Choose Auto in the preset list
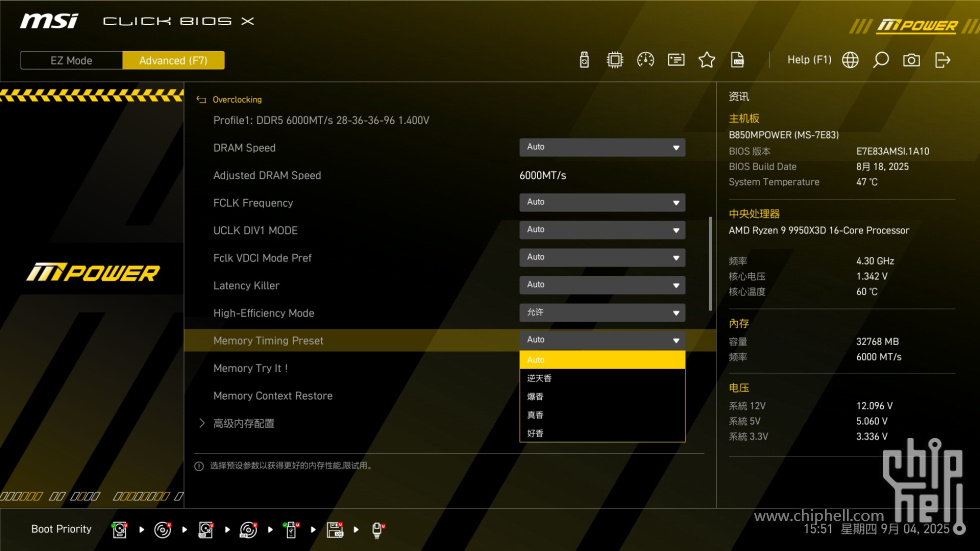980x551 pixels. click(x=602, y=360)
